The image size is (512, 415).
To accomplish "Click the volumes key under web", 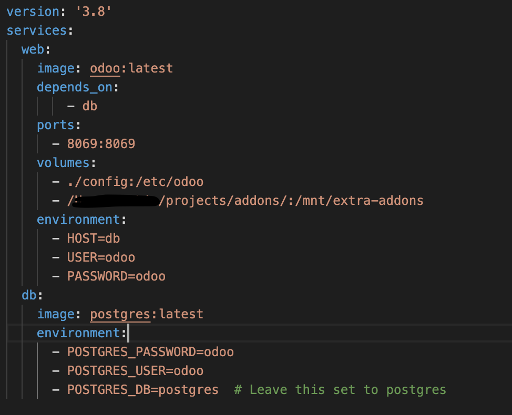I will point(63,163).
